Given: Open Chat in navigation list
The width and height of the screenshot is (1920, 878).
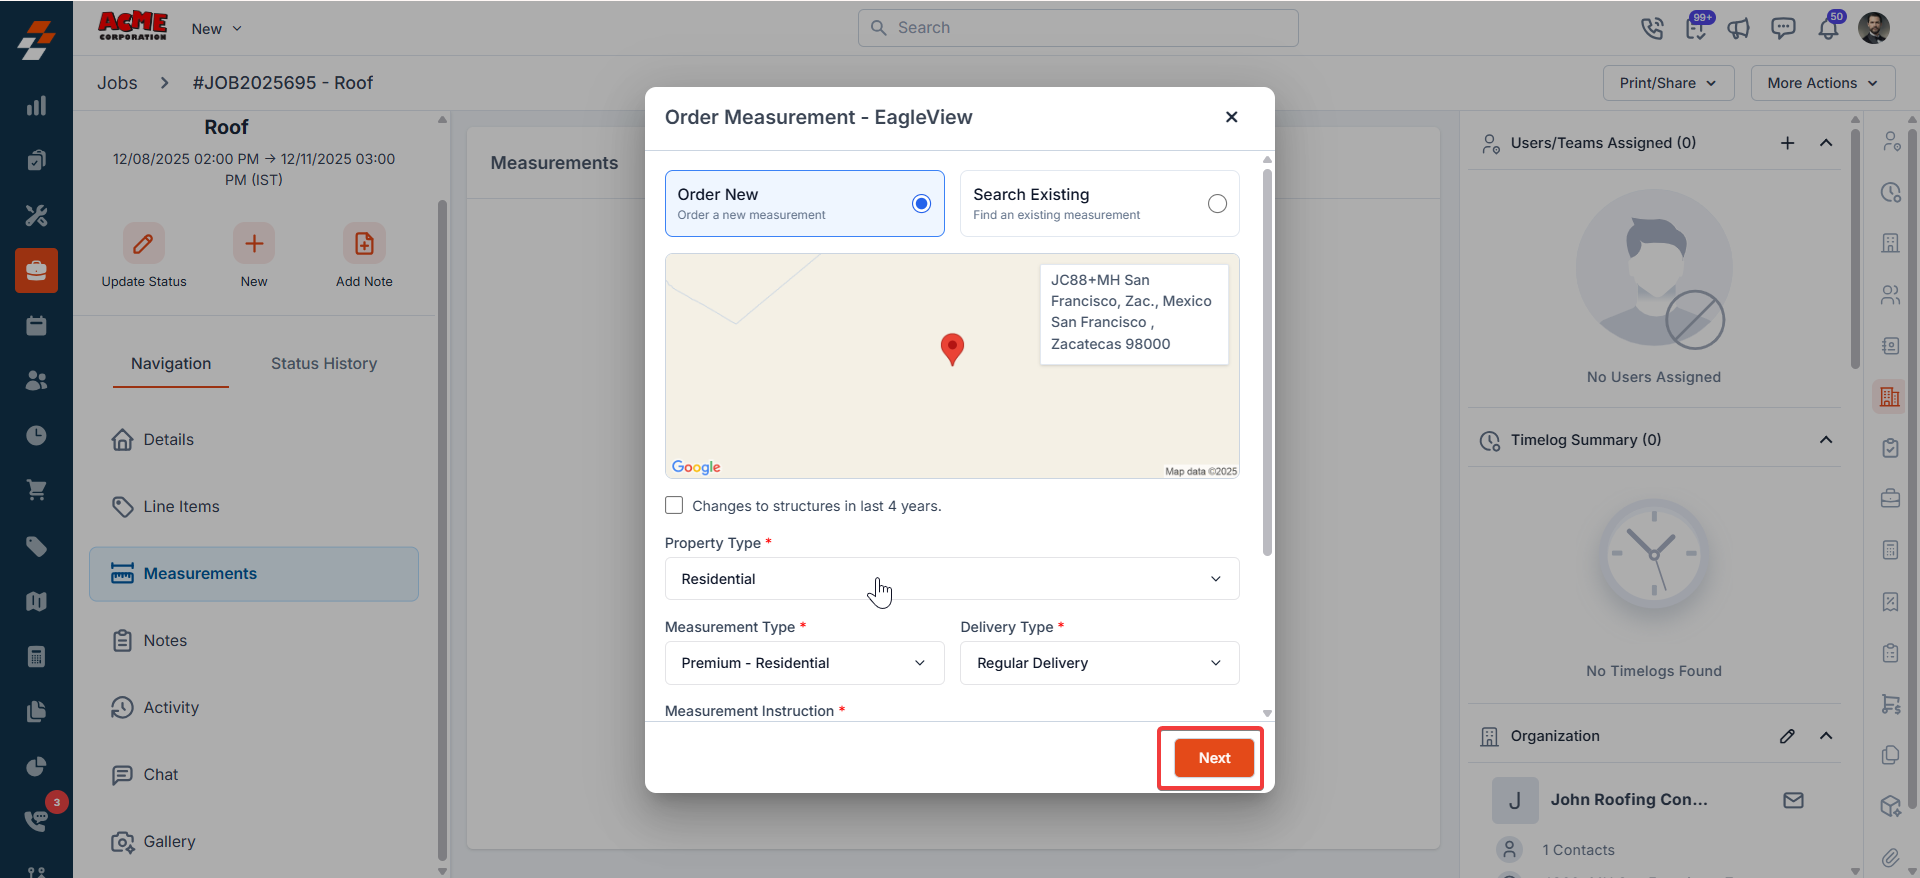Looking at the screenshot, I should (254, 775).
